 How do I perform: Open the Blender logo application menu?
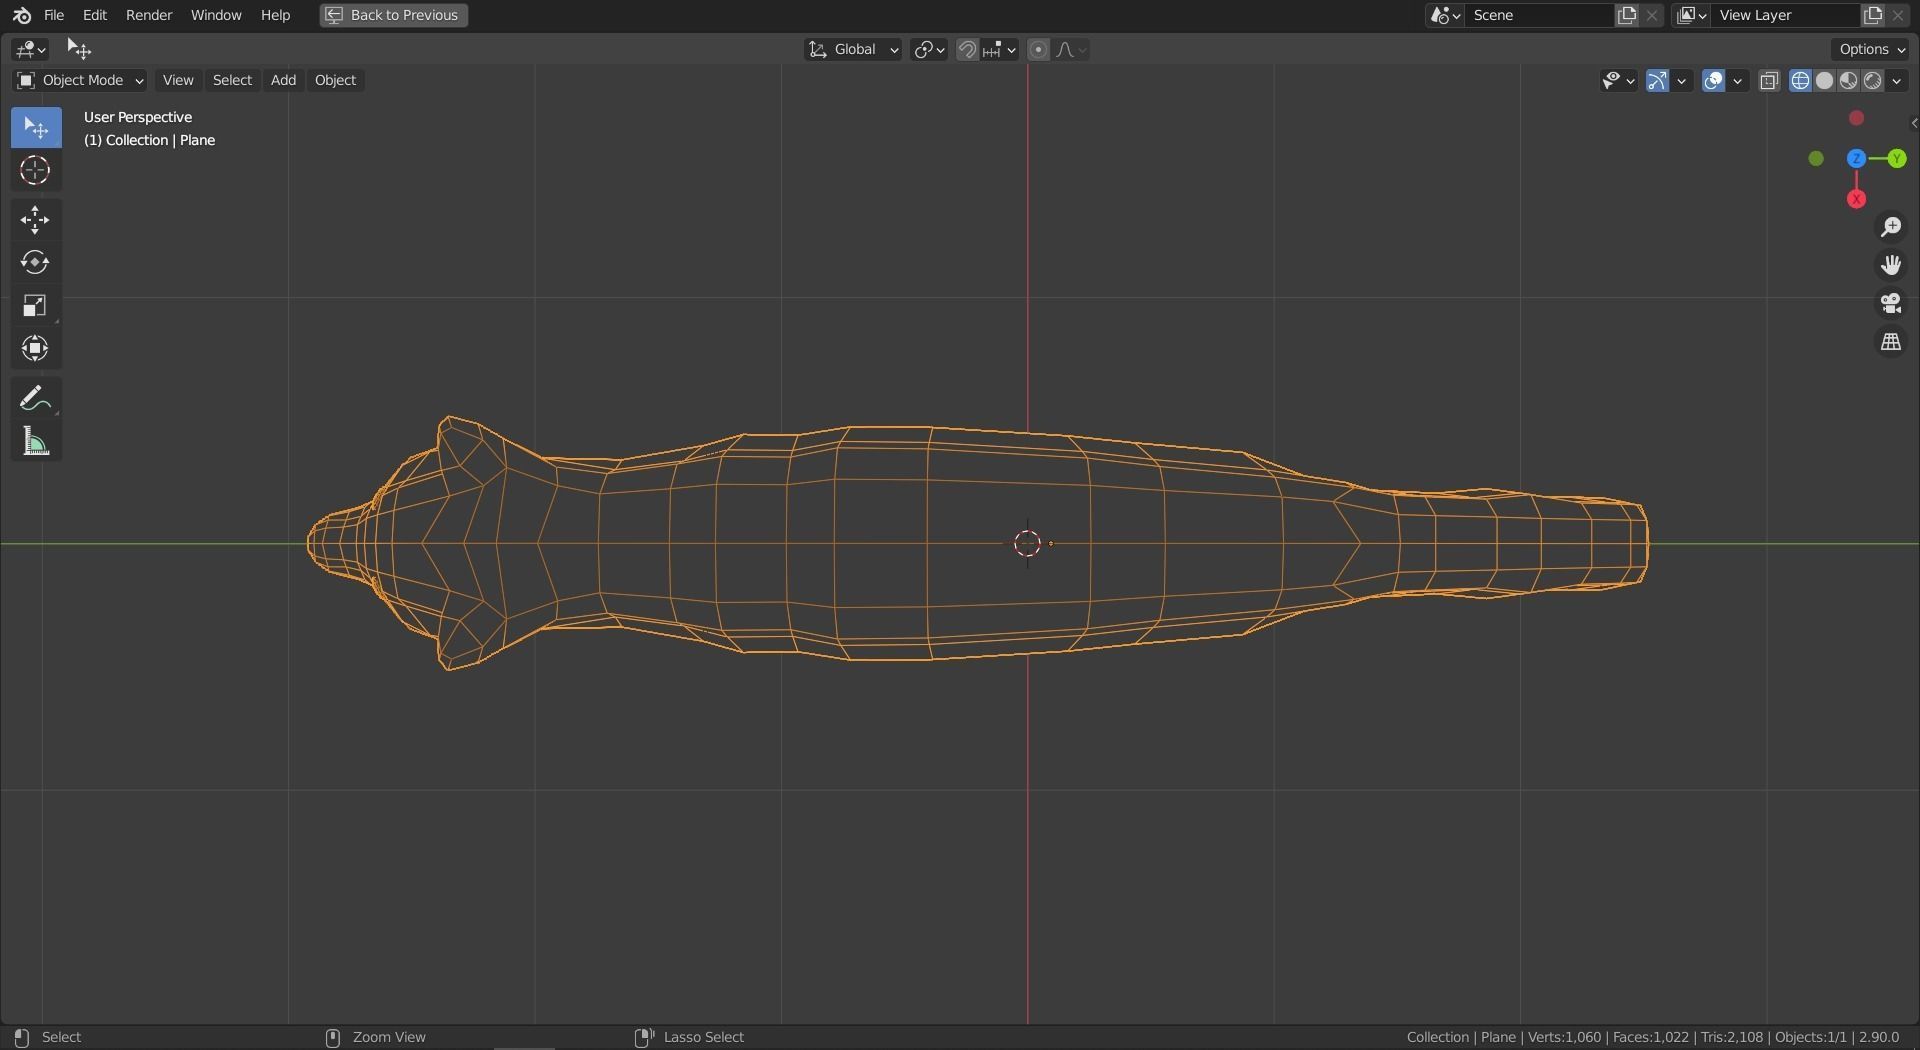pyautogui.click(x=22, y=15)
